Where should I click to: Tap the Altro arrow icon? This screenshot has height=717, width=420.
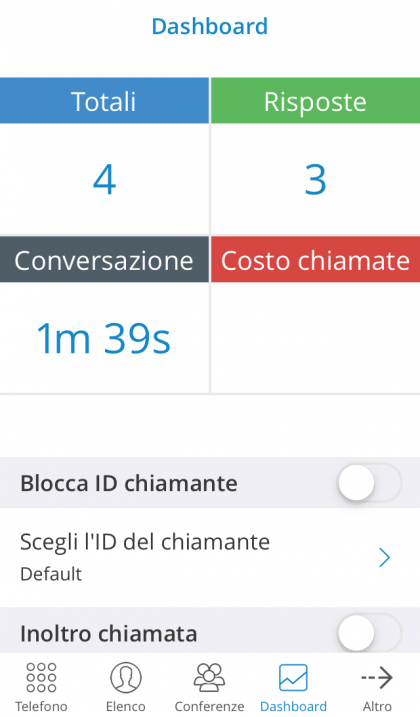click(x=377, y=677)
